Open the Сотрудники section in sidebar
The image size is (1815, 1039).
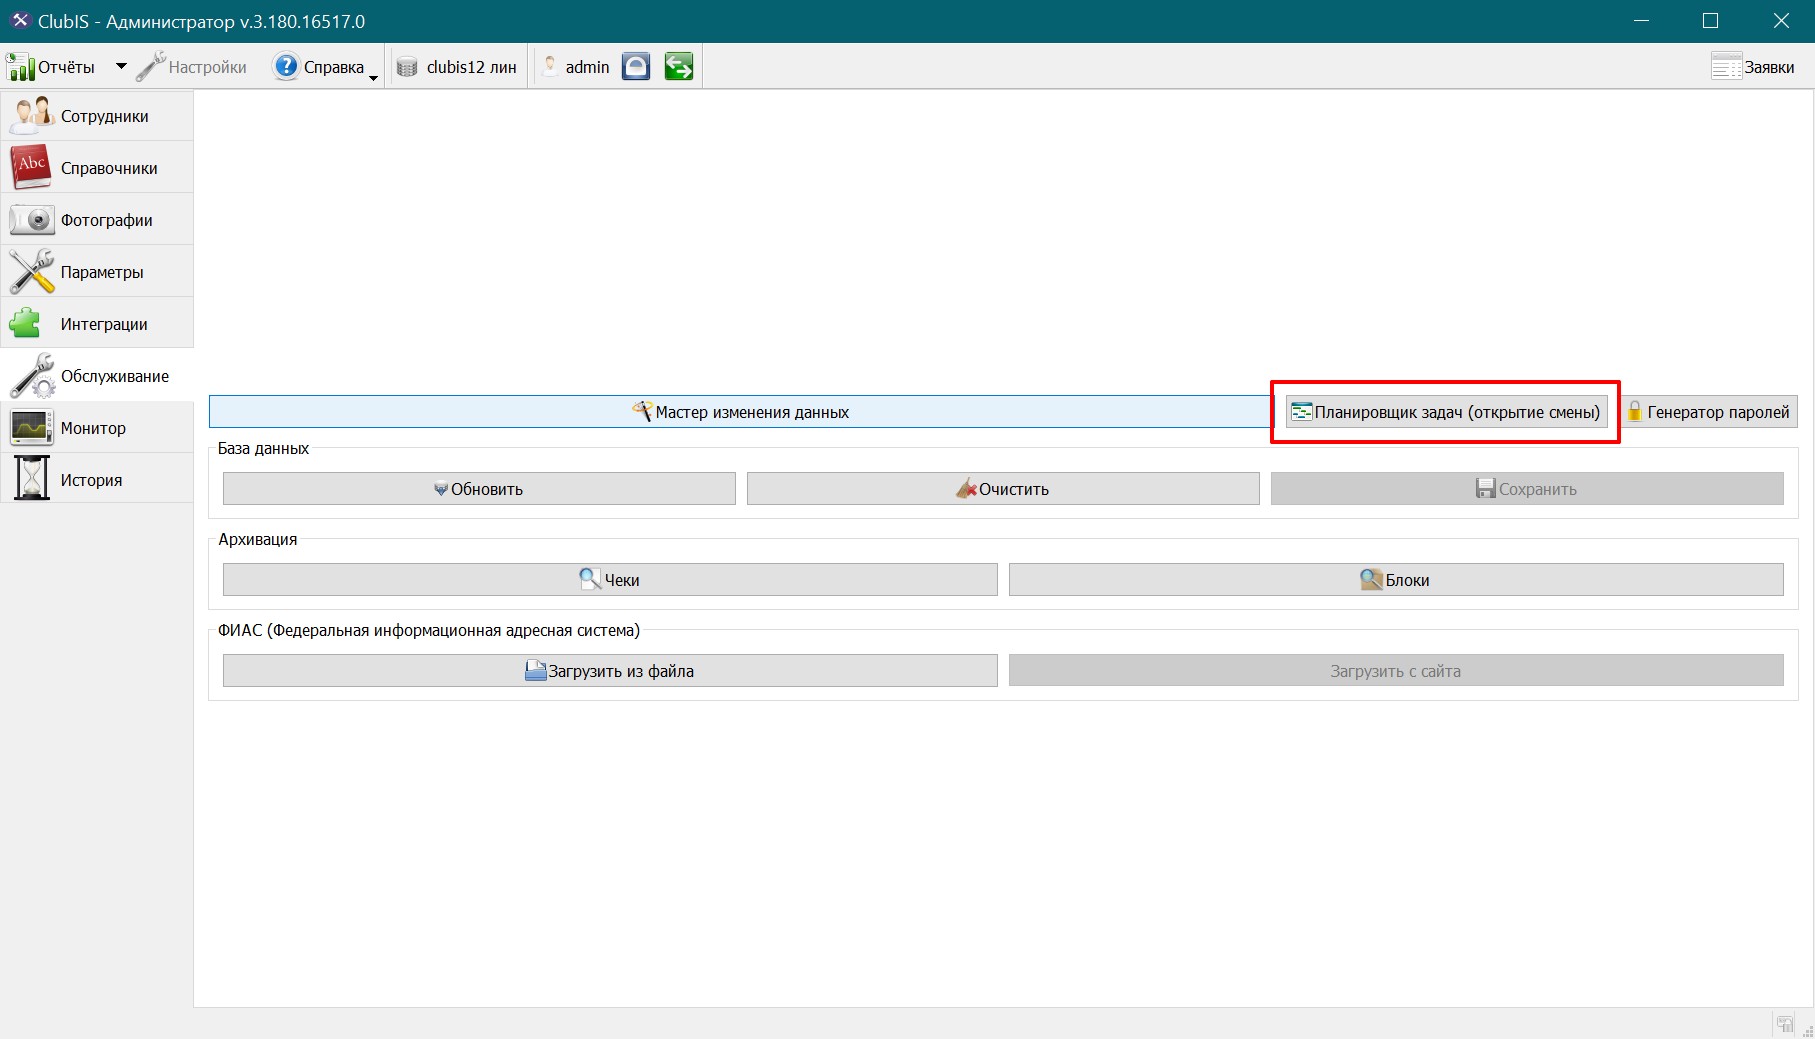point(97,116)
